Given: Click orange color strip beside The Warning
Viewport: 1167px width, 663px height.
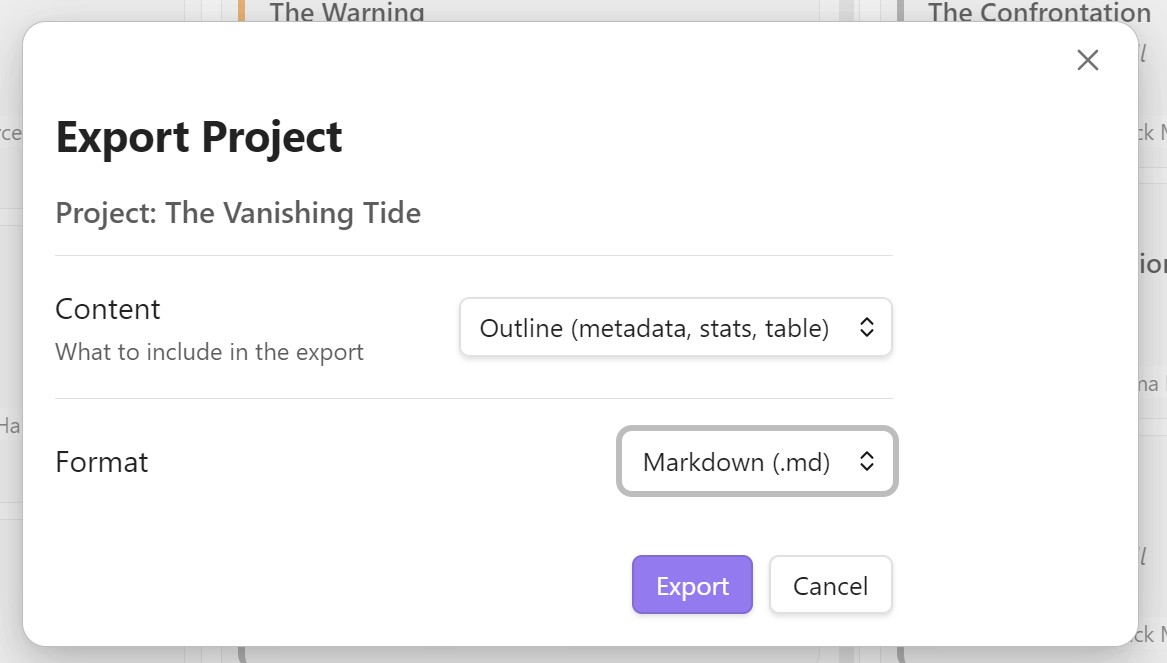Looking at the screenshot, I should click(241, 10).
